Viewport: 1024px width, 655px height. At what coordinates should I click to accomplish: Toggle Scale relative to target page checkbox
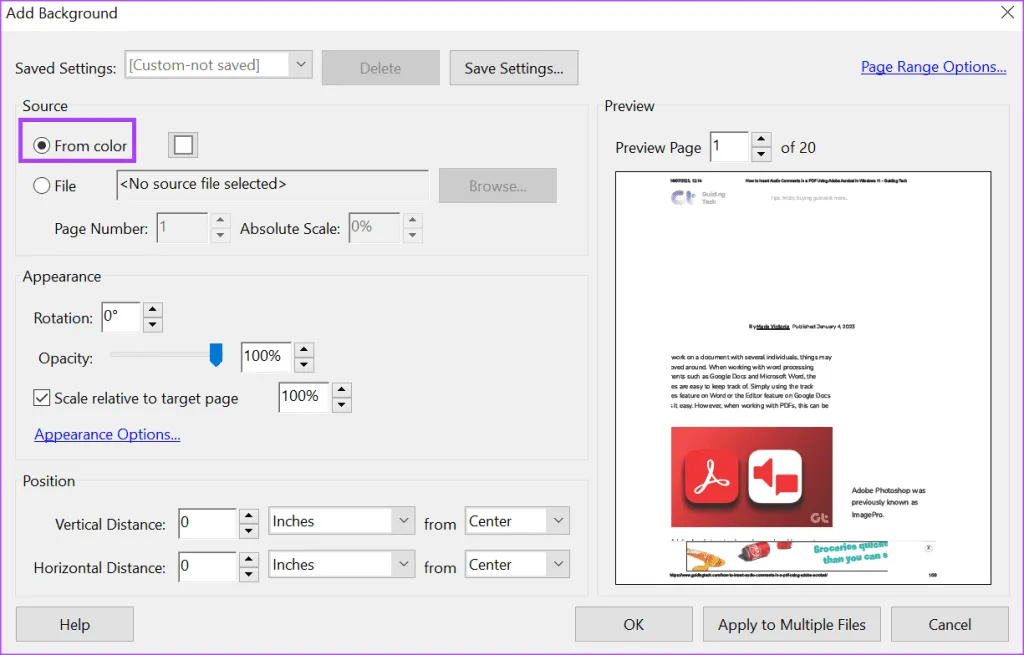click(x=42, y=398)
